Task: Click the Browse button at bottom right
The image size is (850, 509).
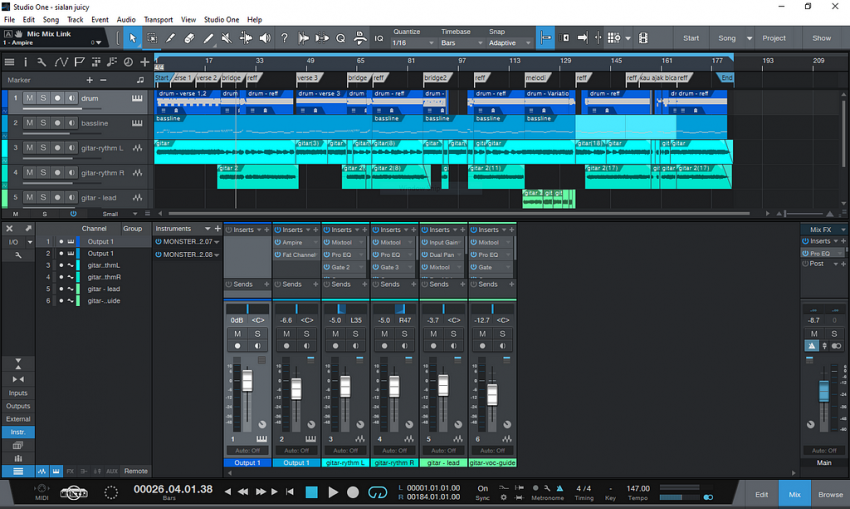Action: coord(830,494)
